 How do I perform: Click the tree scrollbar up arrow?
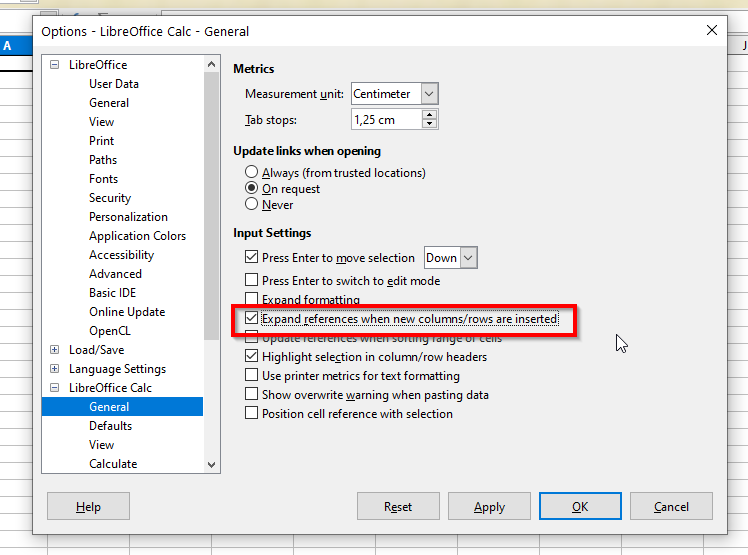point(211,64)
